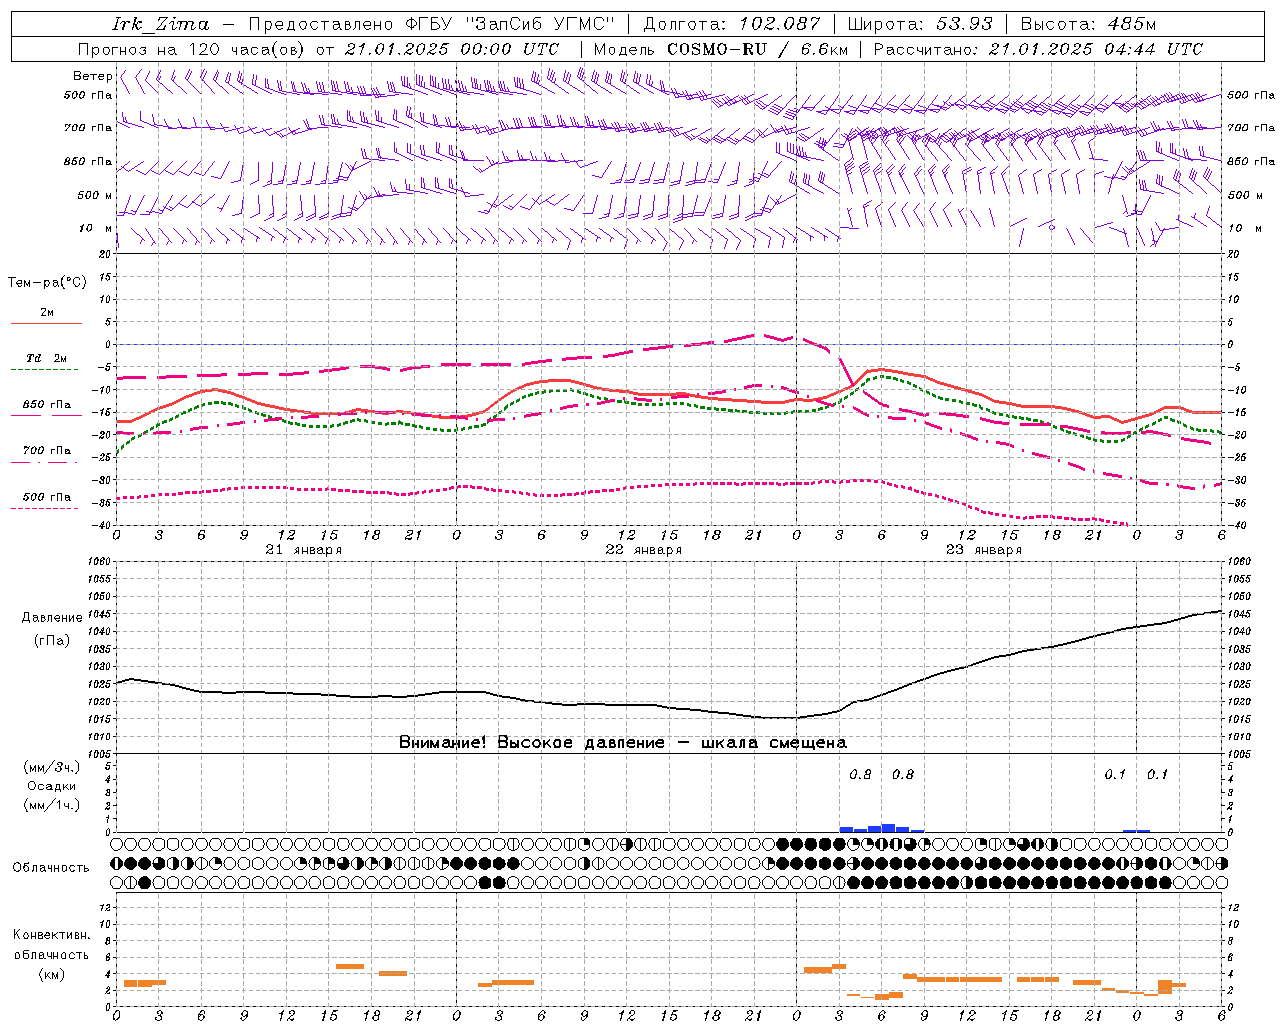Click the Тем-ра(°C) axis title
Screen dimensions: 1280x1024
[47, 283]
